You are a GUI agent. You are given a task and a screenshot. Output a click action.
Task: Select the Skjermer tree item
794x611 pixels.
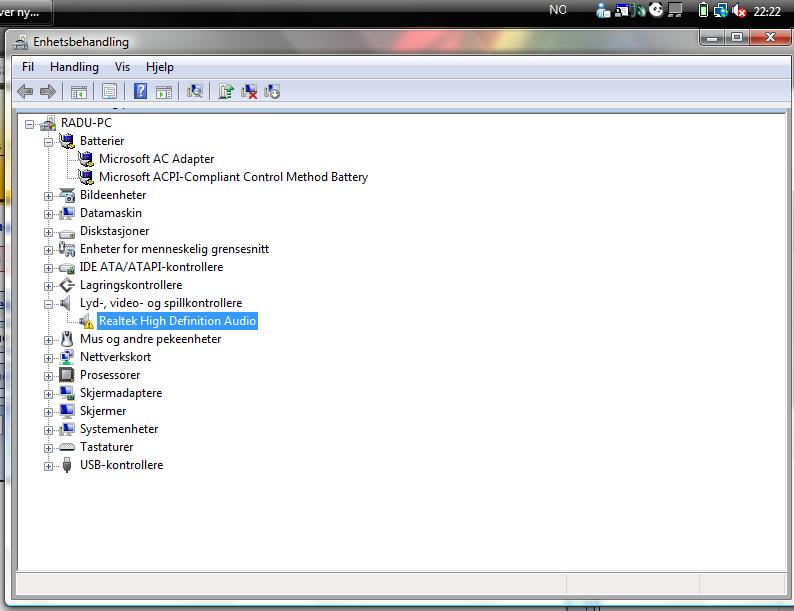point(103,411)
